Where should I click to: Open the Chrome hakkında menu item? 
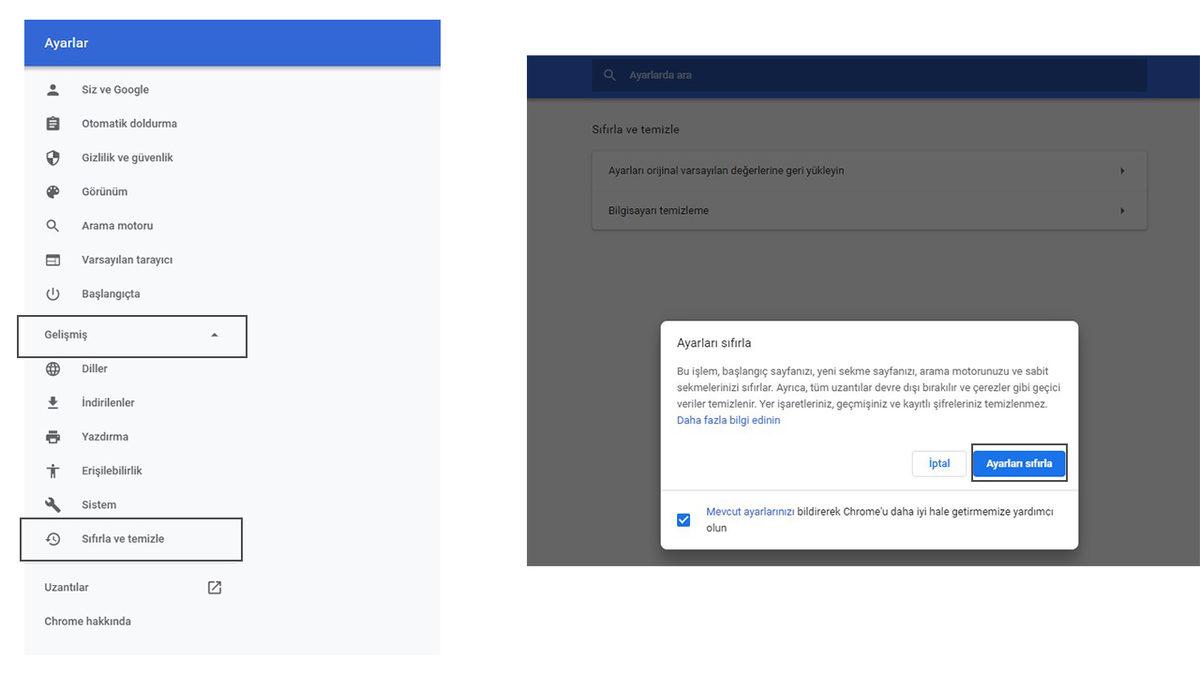[x=88, y=622]
